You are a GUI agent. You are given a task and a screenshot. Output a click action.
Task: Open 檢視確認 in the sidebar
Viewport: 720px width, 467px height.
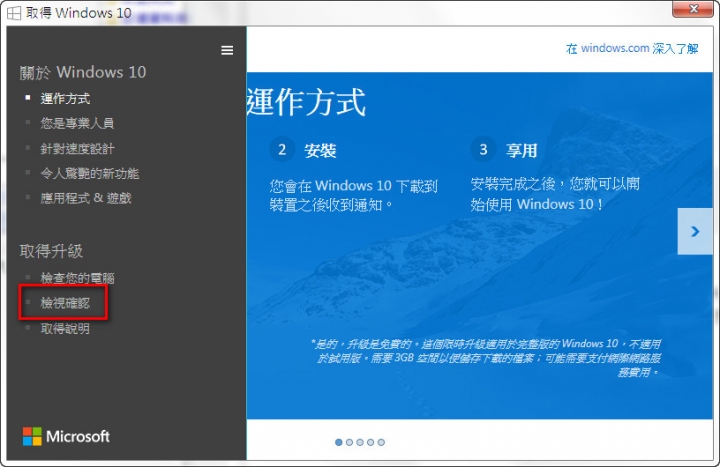[65, 303]
